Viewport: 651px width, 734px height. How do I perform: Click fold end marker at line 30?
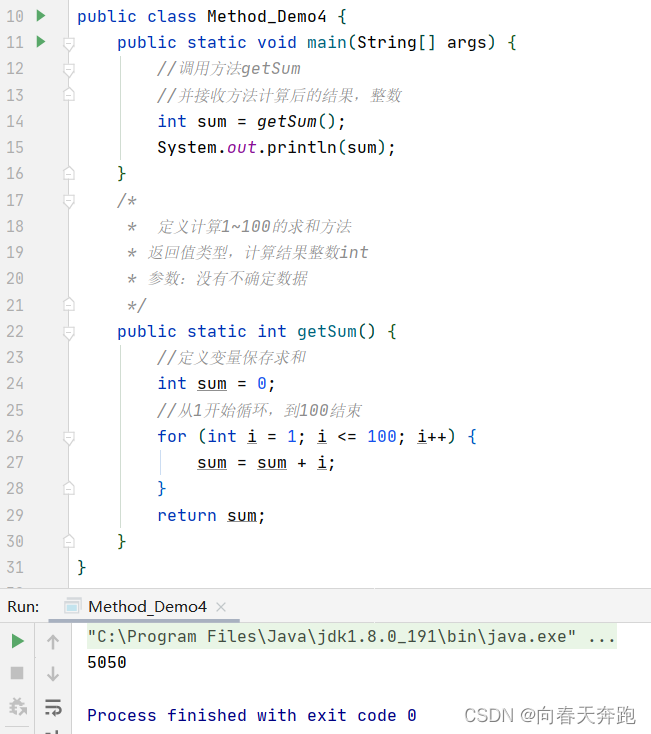coord(69,541)
